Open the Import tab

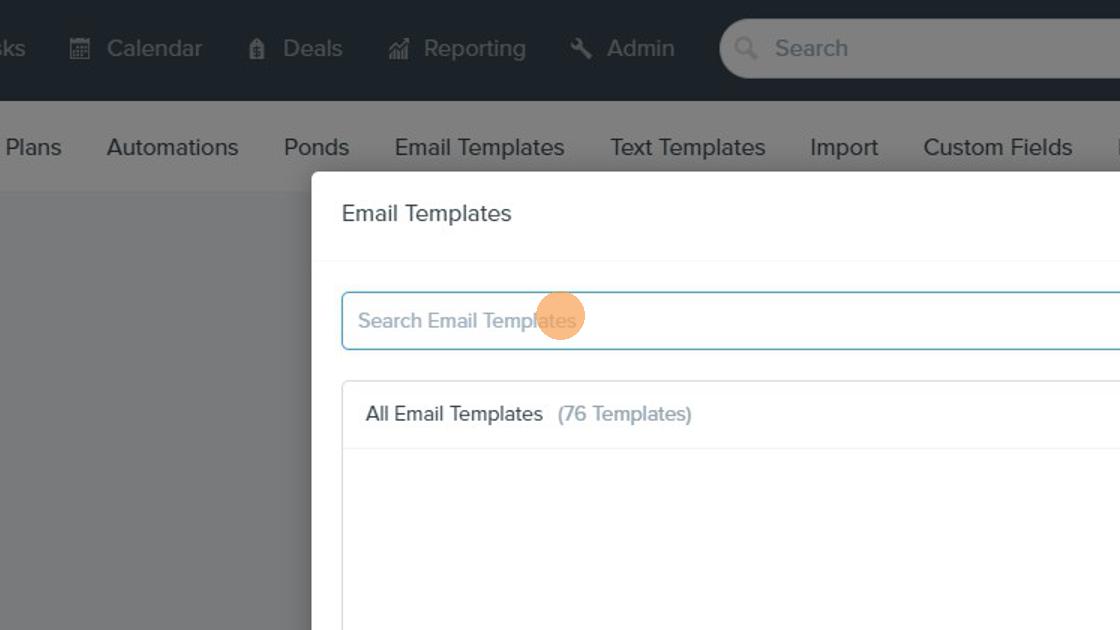click(x=844, y=147)
